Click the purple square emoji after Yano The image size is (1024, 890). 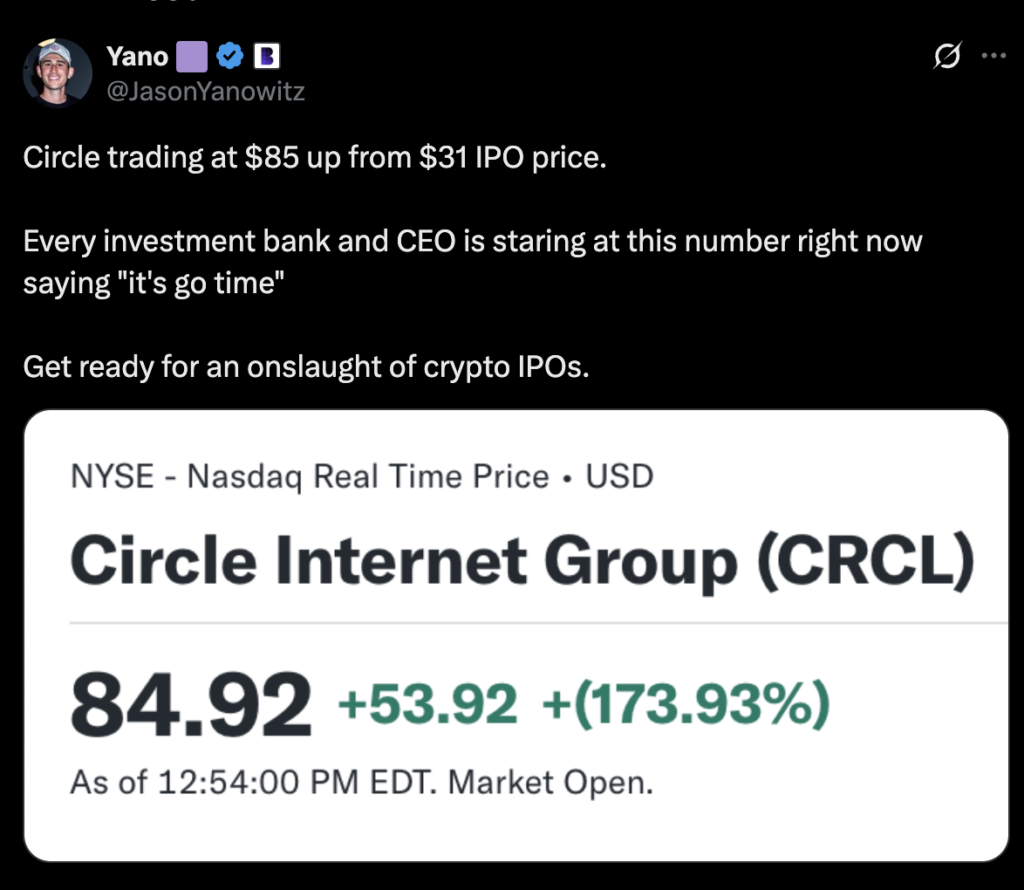192,56
